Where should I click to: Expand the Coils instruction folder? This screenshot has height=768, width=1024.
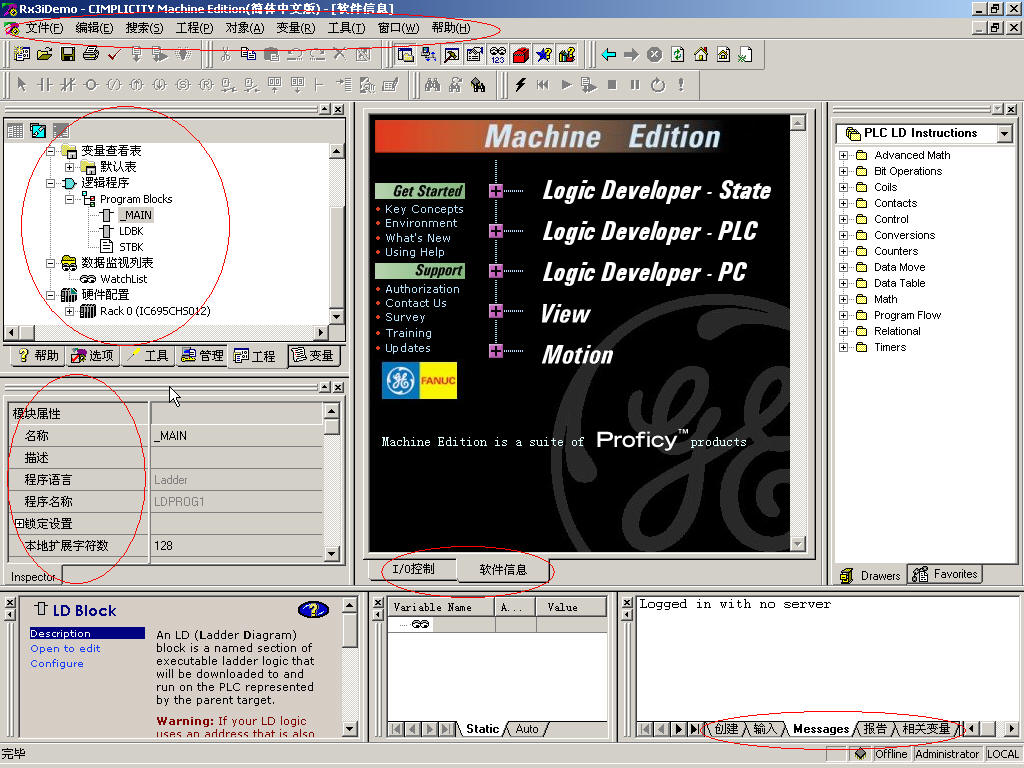point(844,187)
